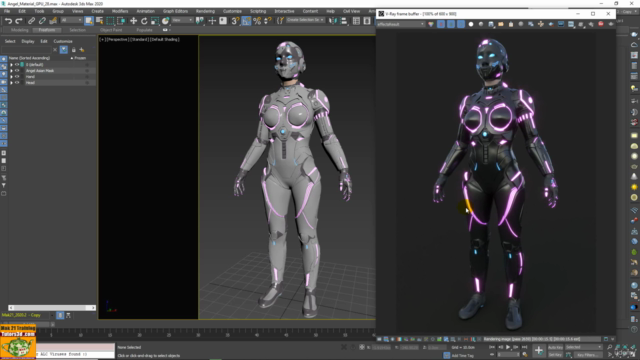Click the Mirror tool icon
The image size is (640, 360).
coord(333,21)
